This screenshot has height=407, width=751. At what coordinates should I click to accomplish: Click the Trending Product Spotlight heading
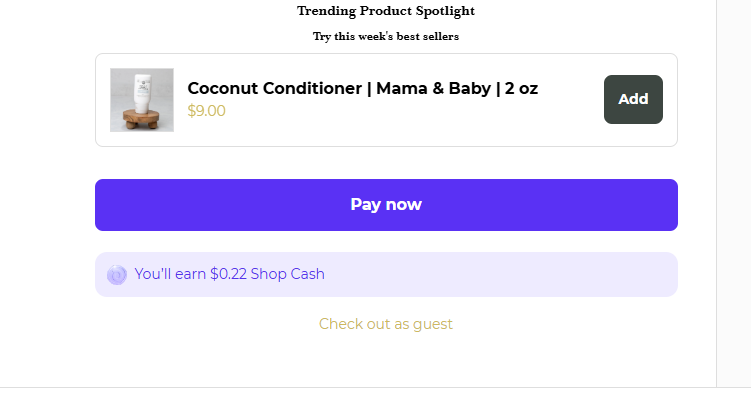[x=386, y=11]
